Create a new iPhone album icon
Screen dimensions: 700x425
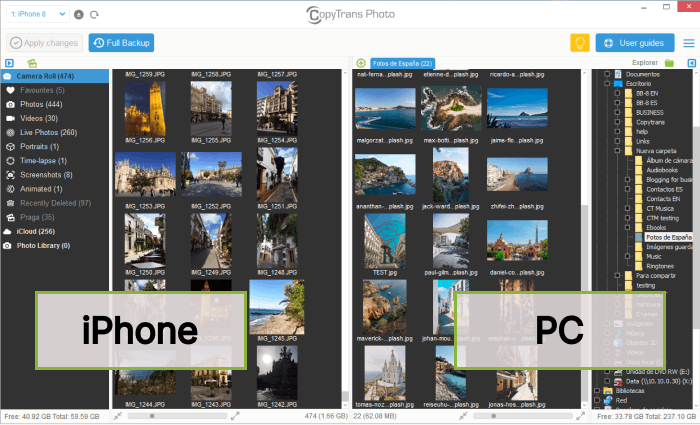32,63
